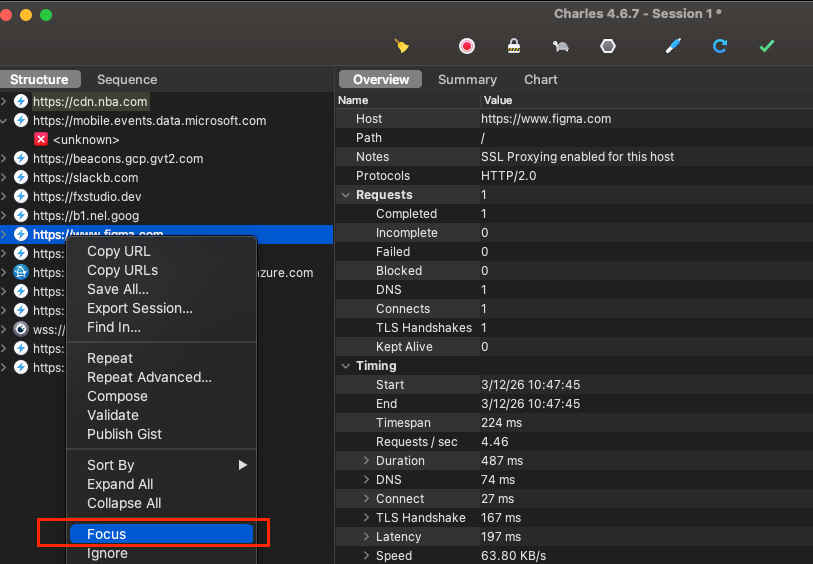Click the broom icon to clear session
This screenshot has width=813, height=564.
(x=402, y=46)
